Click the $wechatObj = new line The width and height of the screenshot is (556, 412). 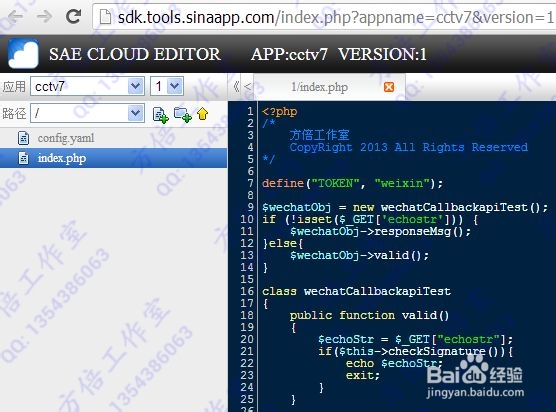pos(405,207)
